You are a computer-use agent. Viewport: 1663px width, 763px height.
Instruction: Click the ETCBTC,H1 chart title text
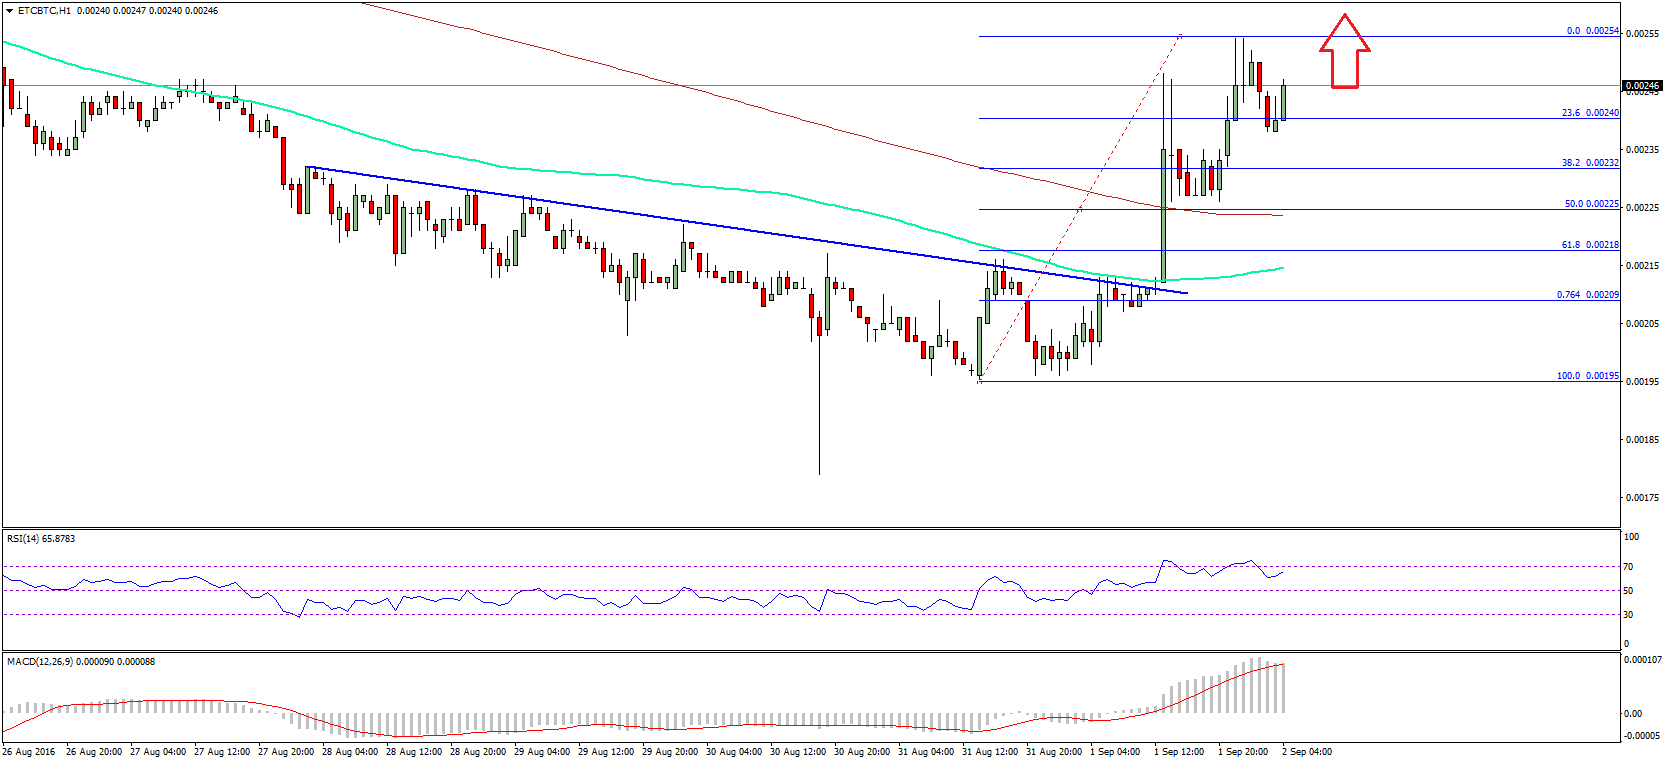click(44, 11)
